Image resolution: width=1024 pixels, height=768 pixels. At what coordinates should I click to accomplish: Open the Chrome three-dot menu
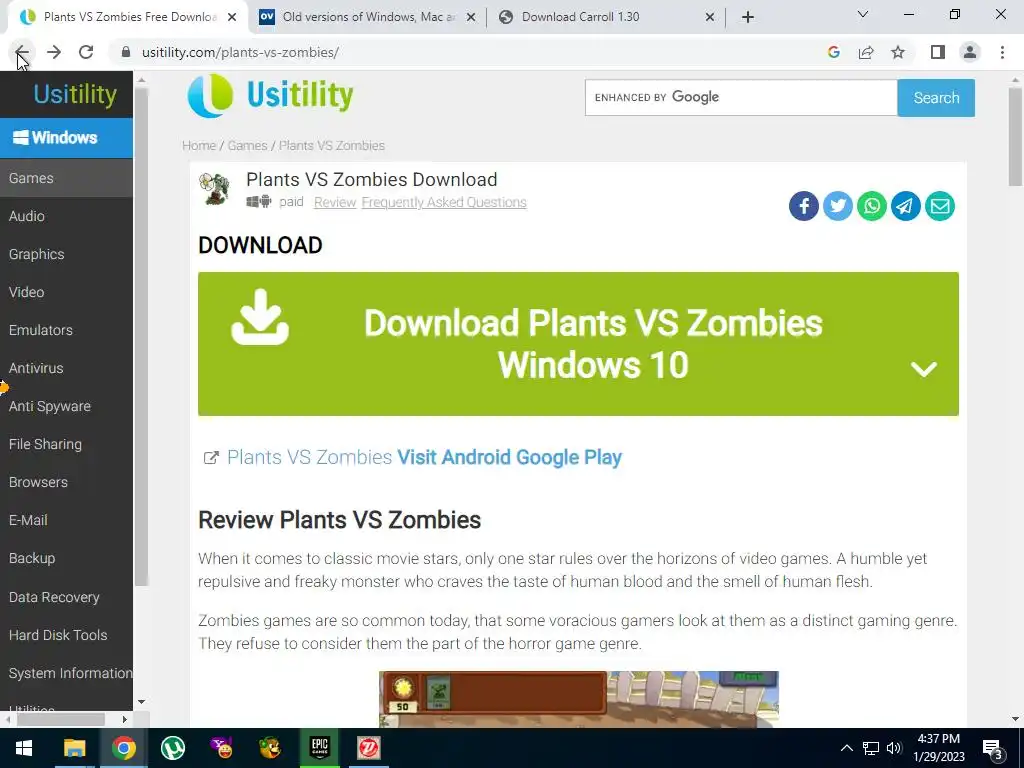pyautogui.click(x=1002, y=52)
